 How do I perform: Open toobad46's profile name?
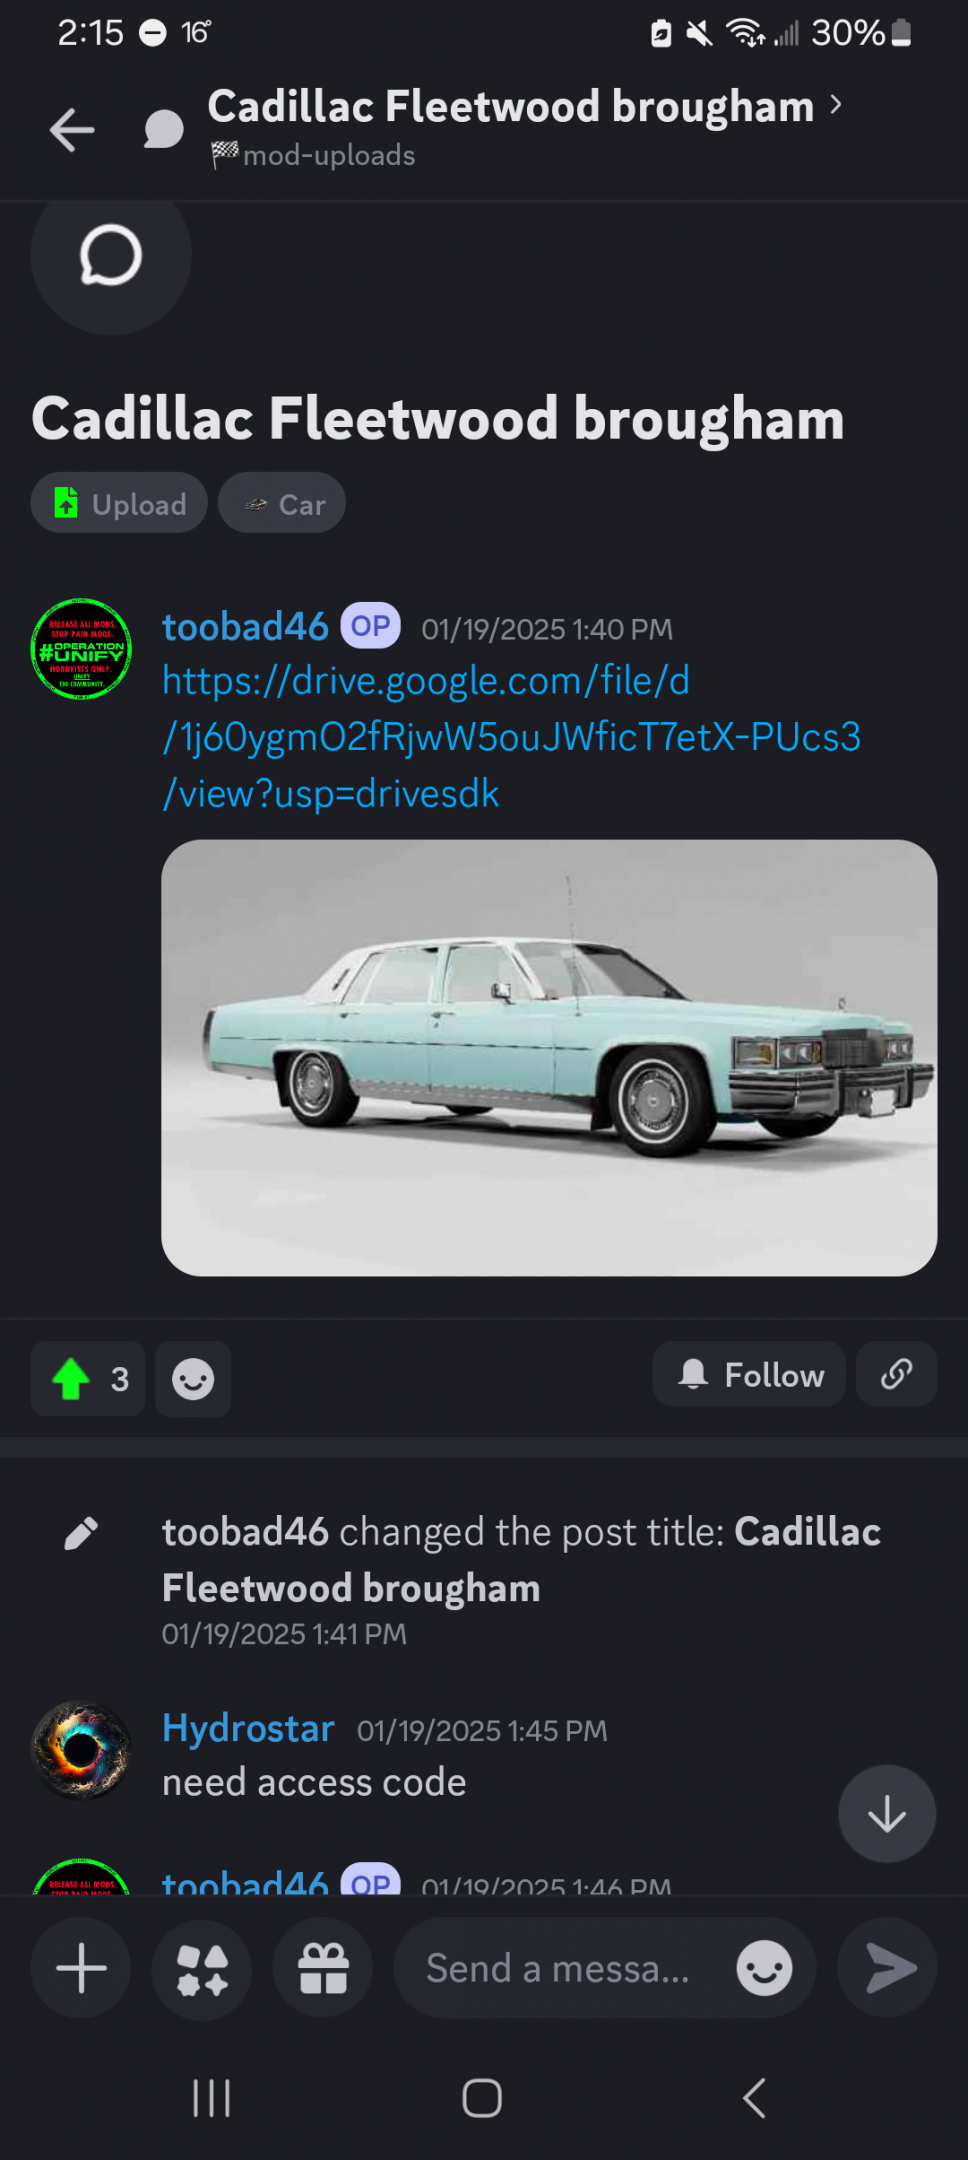coord(245,627)
